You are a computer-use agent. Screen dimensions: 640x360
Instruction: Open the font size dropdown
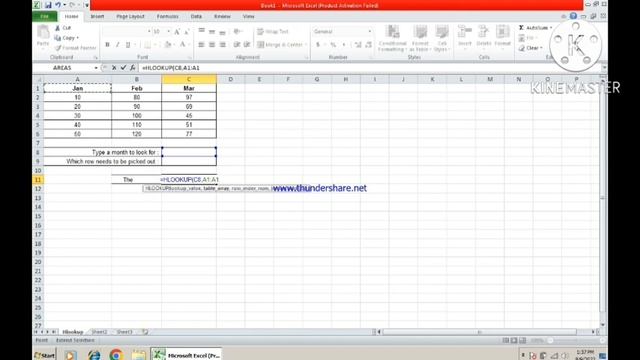tap(169, 31)
